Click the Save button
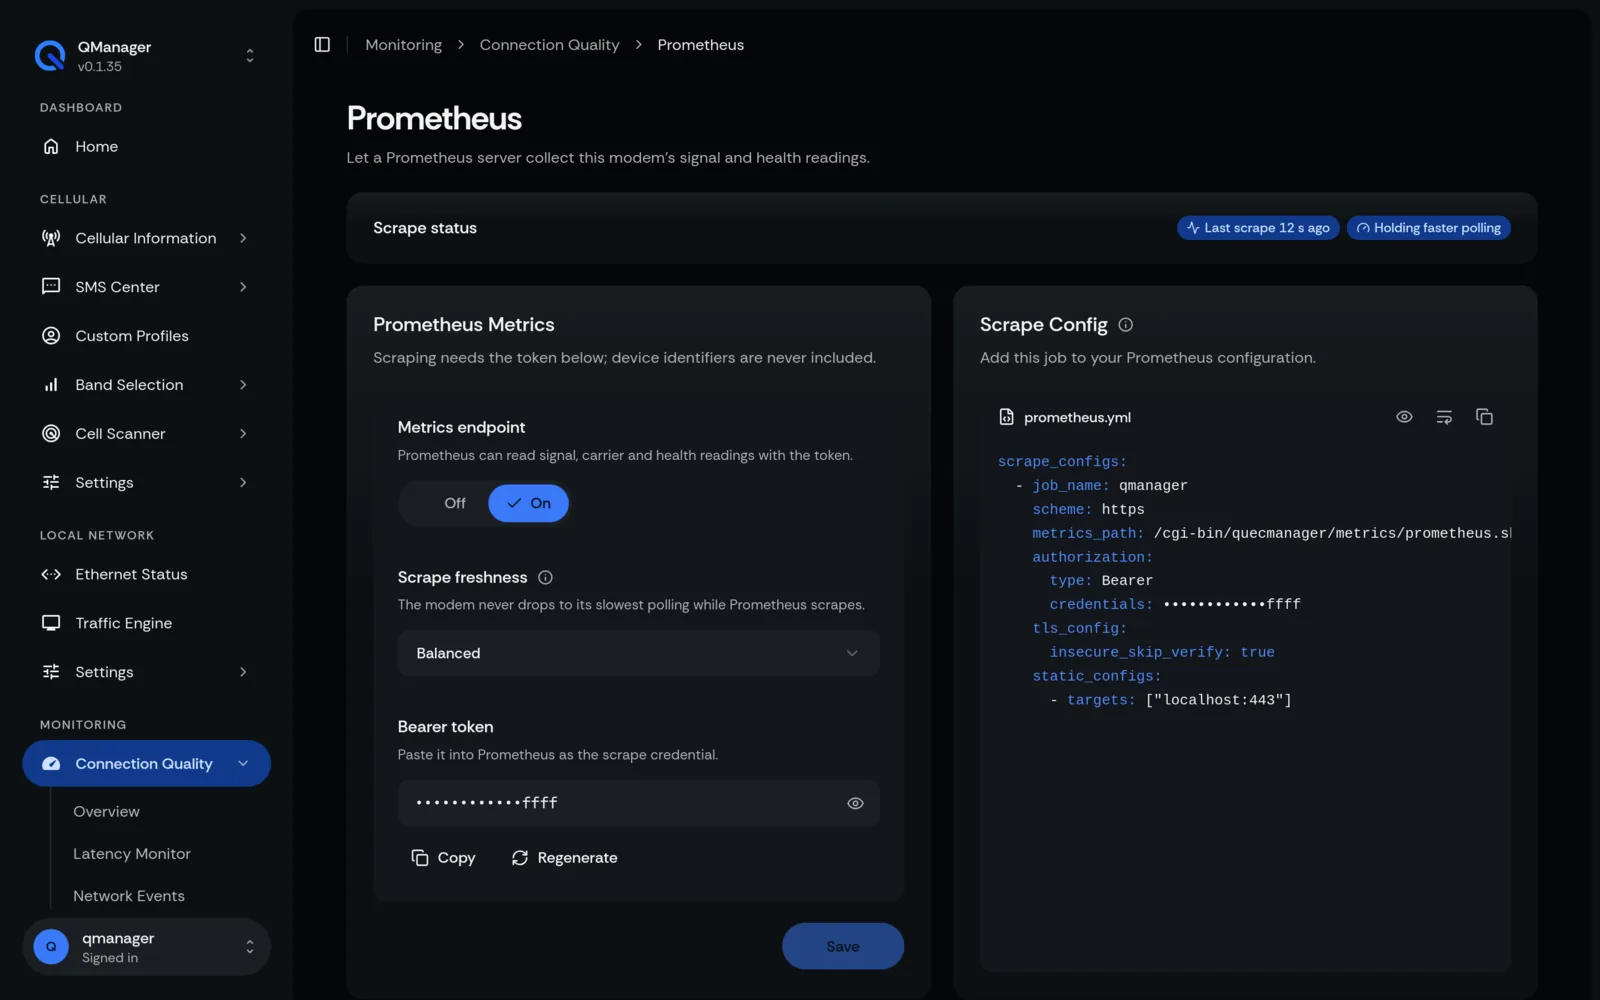Viewport: 1600px width, 1000px height. click(842, 946)
